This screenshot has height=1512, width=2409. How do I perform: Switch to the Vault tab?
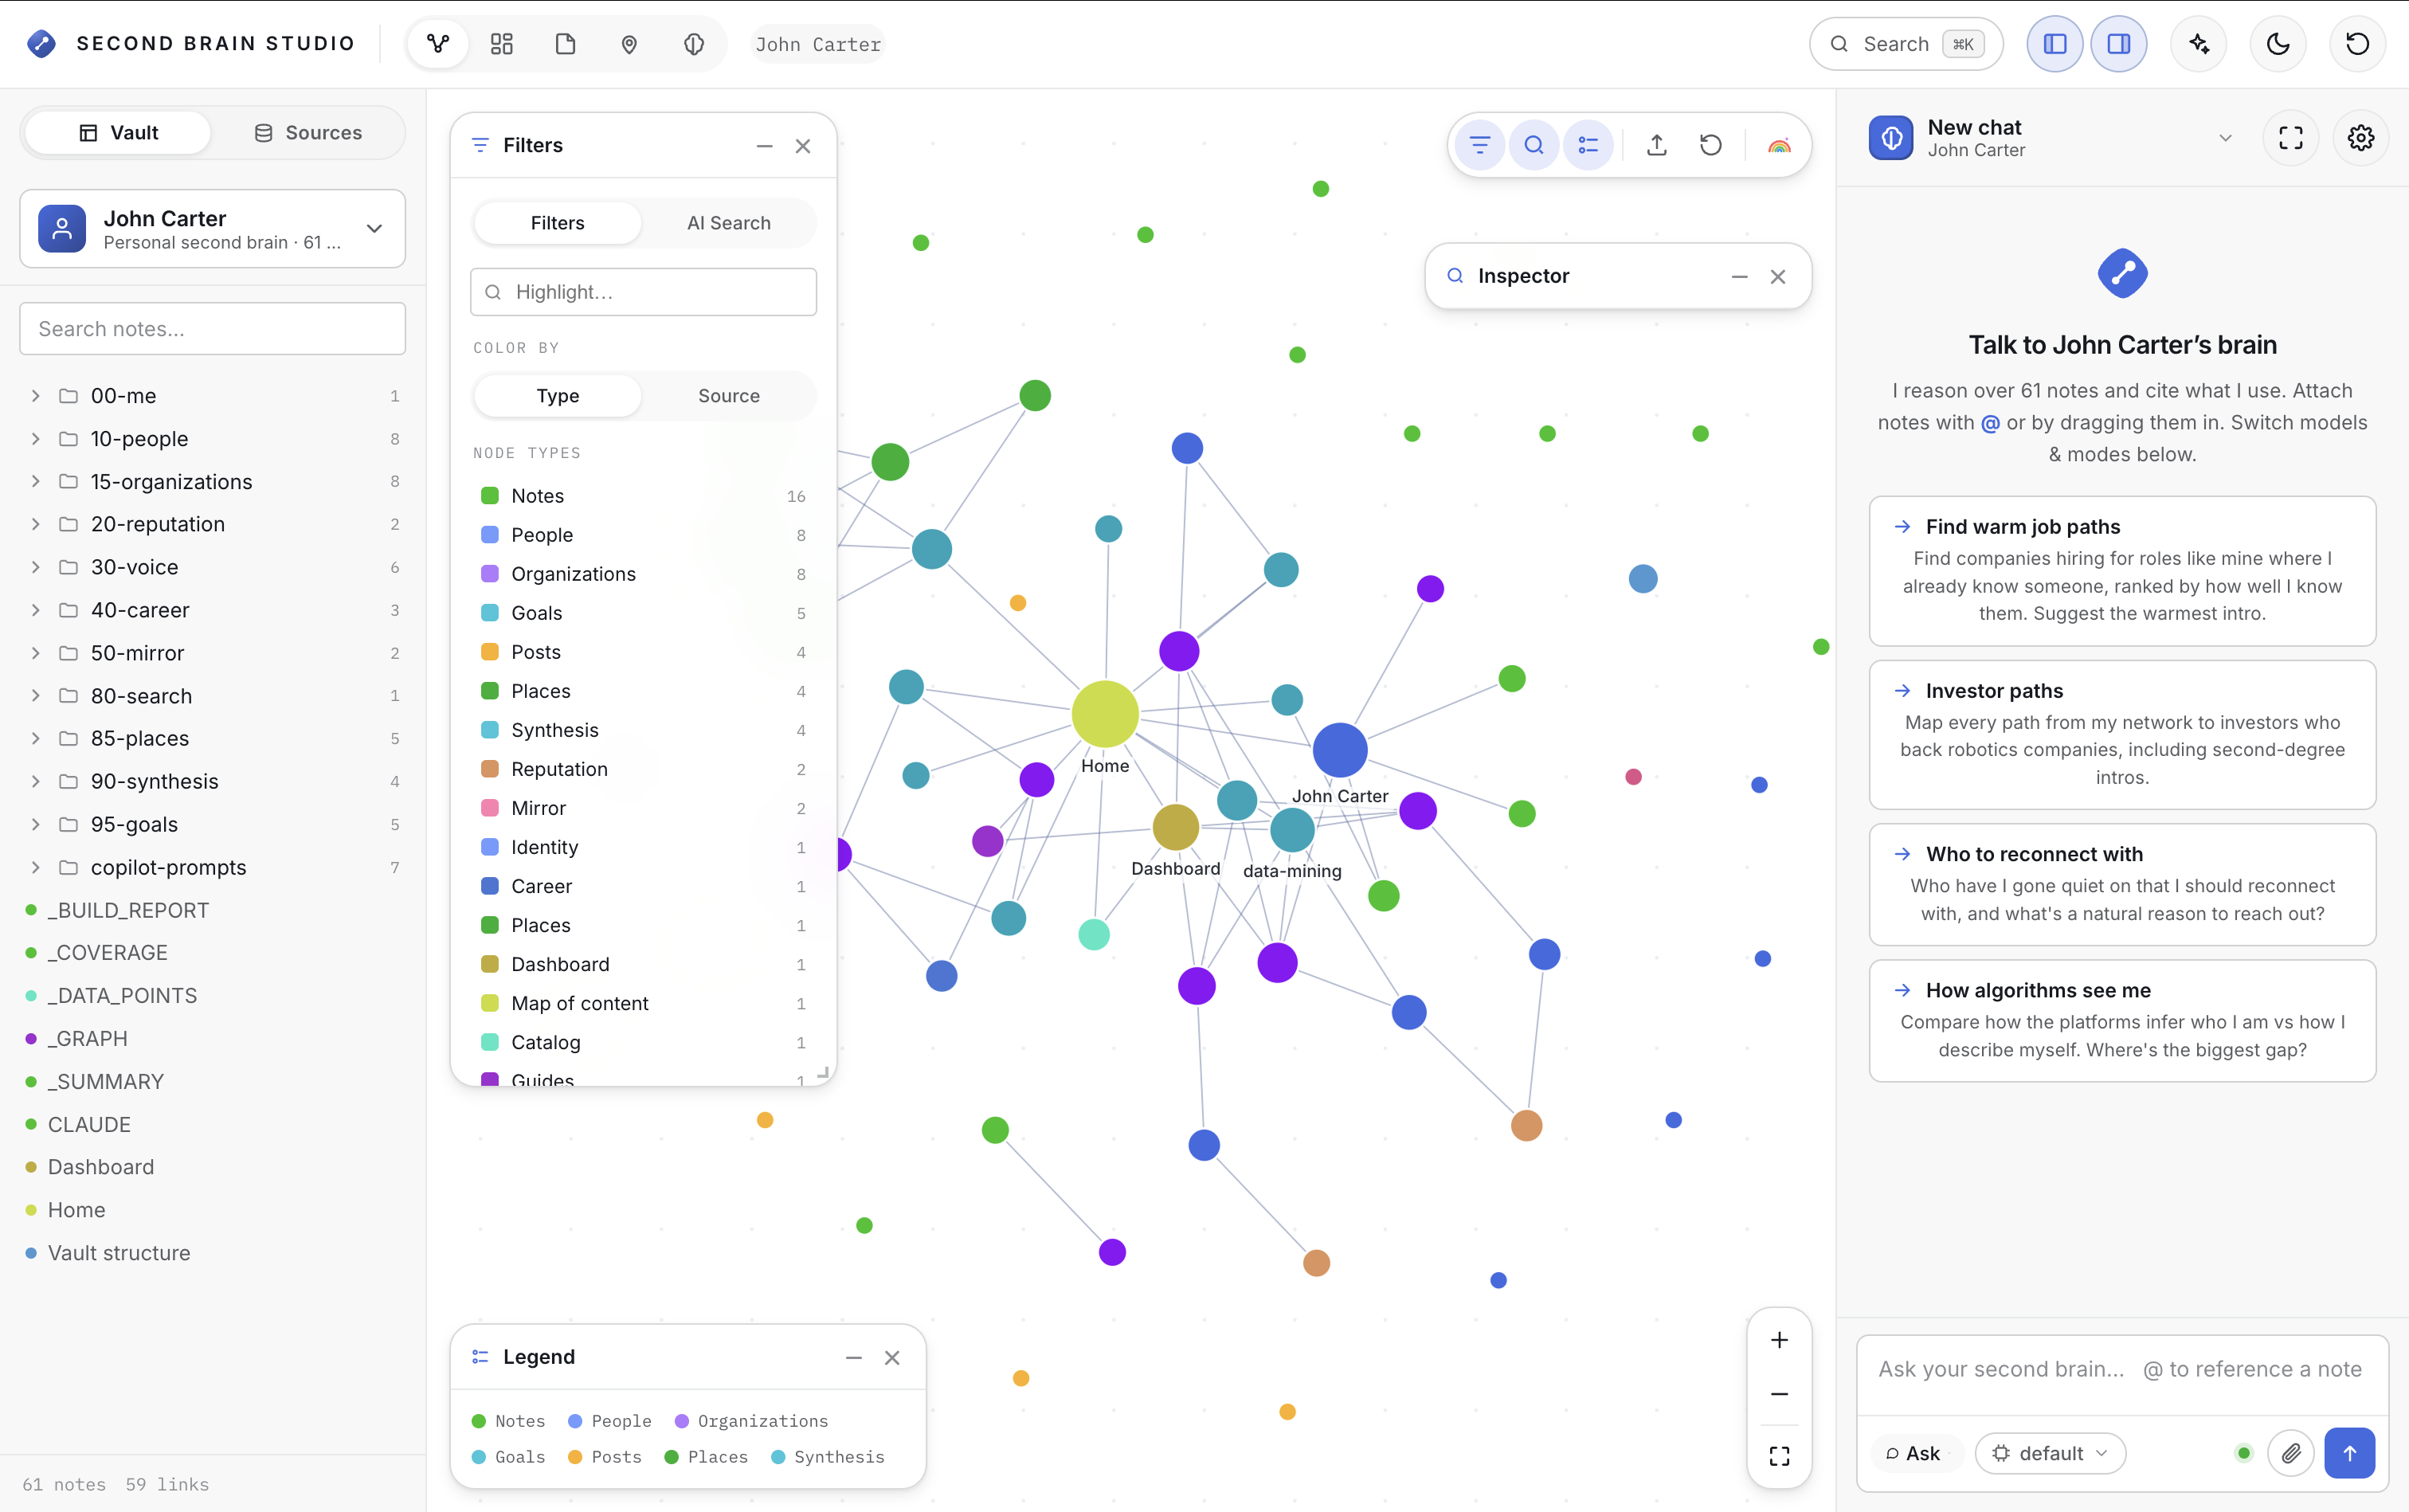118,133
